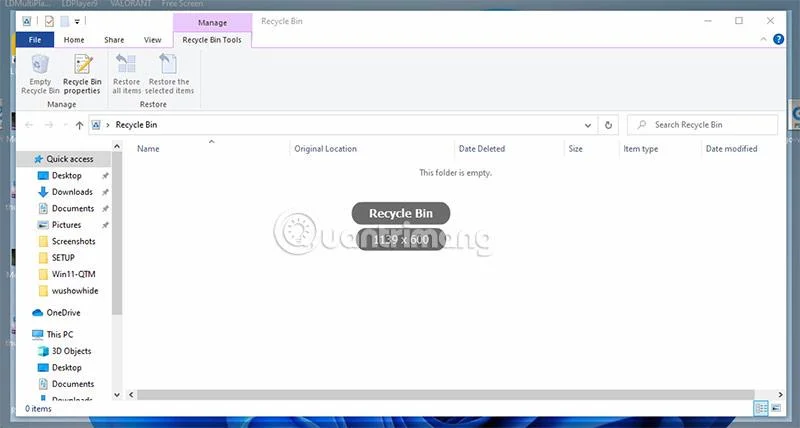Open the address bar history dropdown

tap(588, 125)
